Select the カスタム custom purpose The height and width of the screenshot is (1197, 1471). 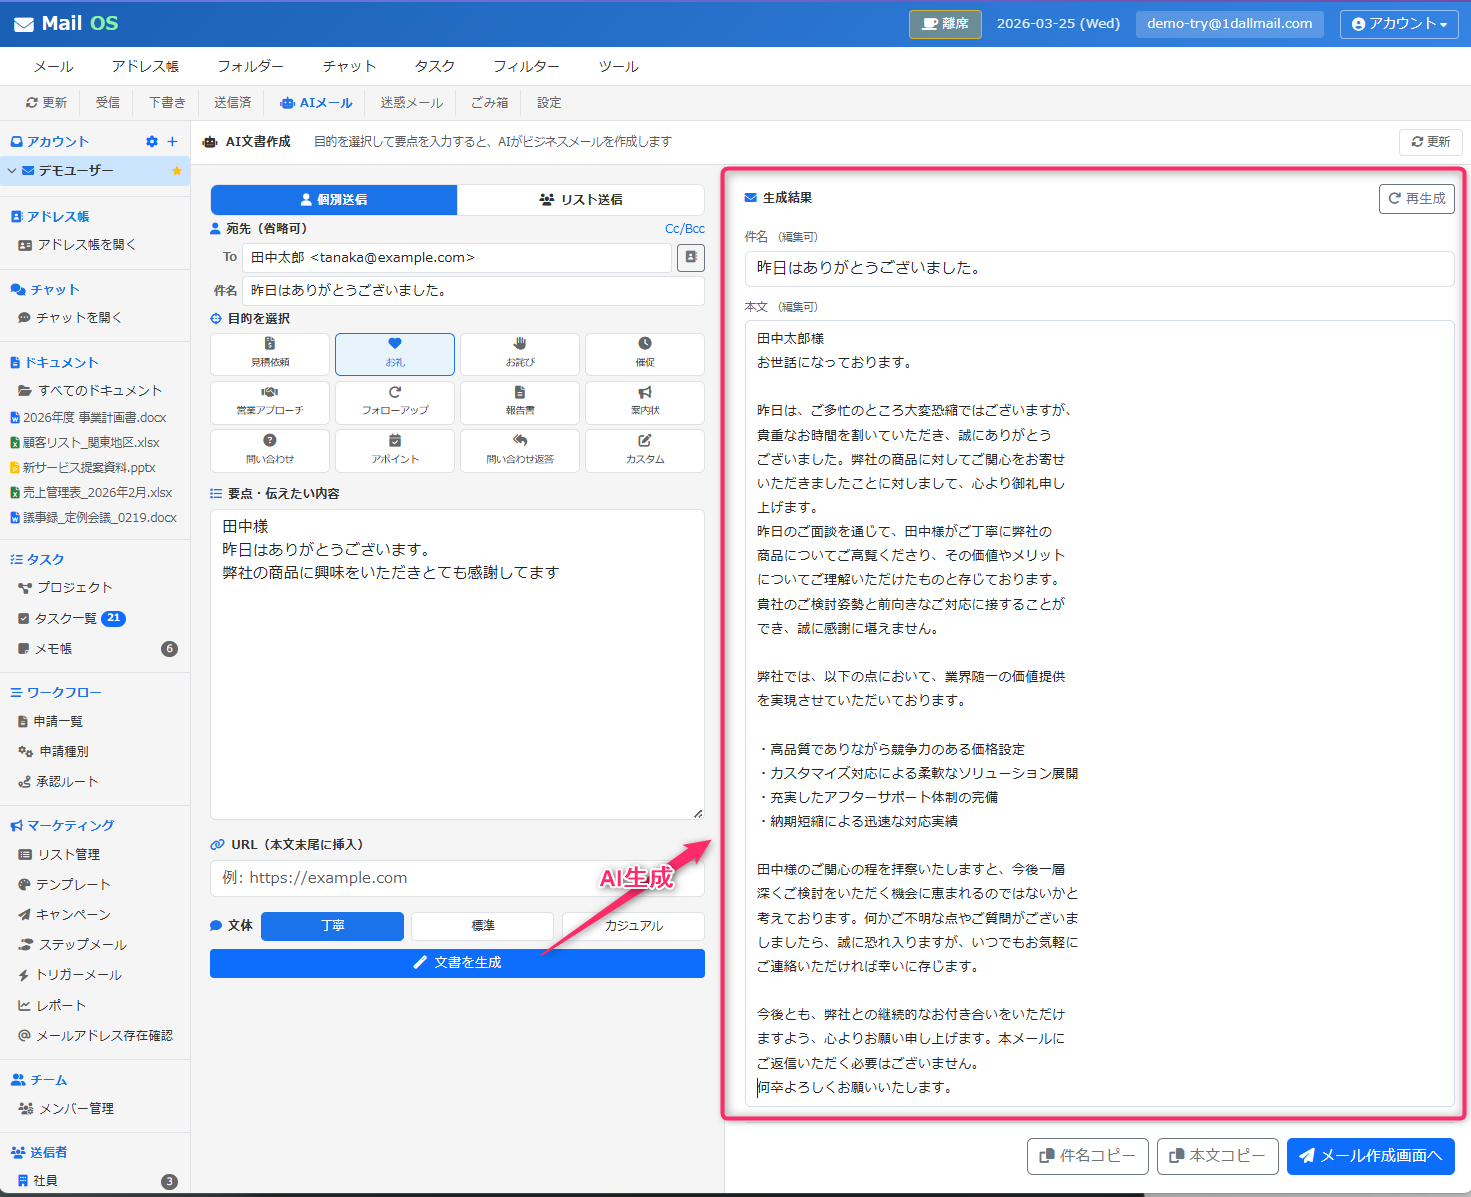pos(645,450)
